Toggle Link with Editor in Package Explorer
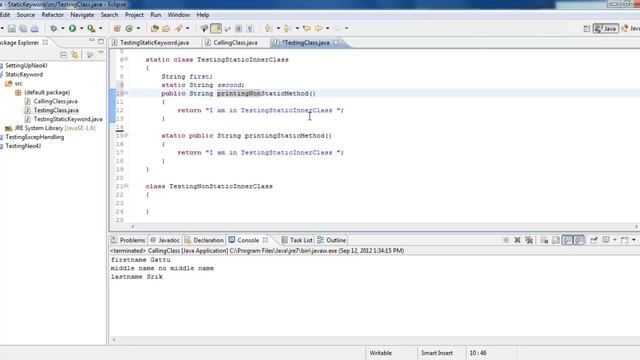 [x=75, y=54]
